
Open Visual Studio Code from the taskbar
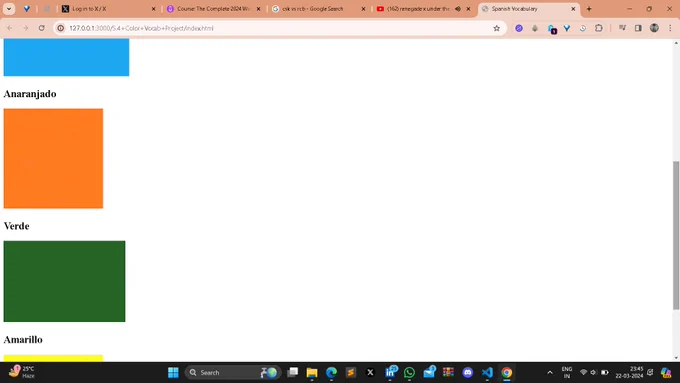click(487, 372)
